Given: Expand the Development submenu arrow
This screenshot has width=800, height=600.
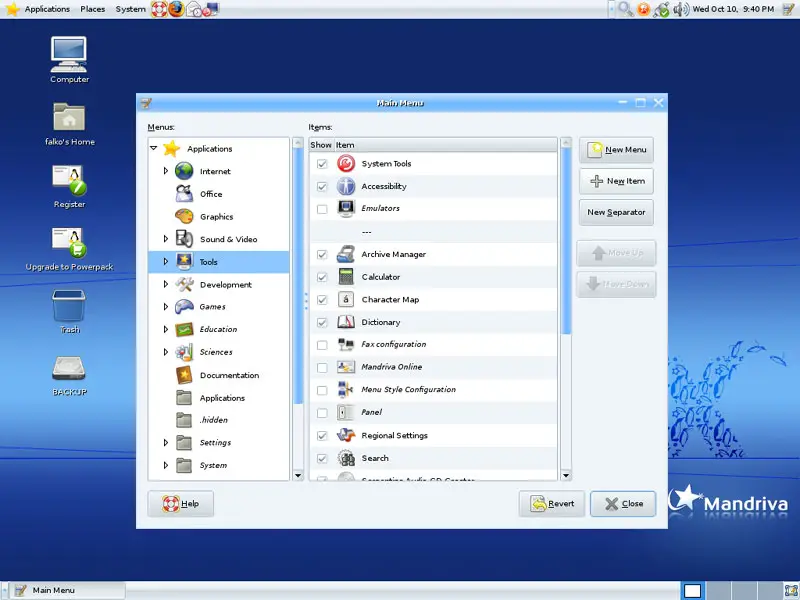Looking at the screenshot, I should (x=166, y=284).
